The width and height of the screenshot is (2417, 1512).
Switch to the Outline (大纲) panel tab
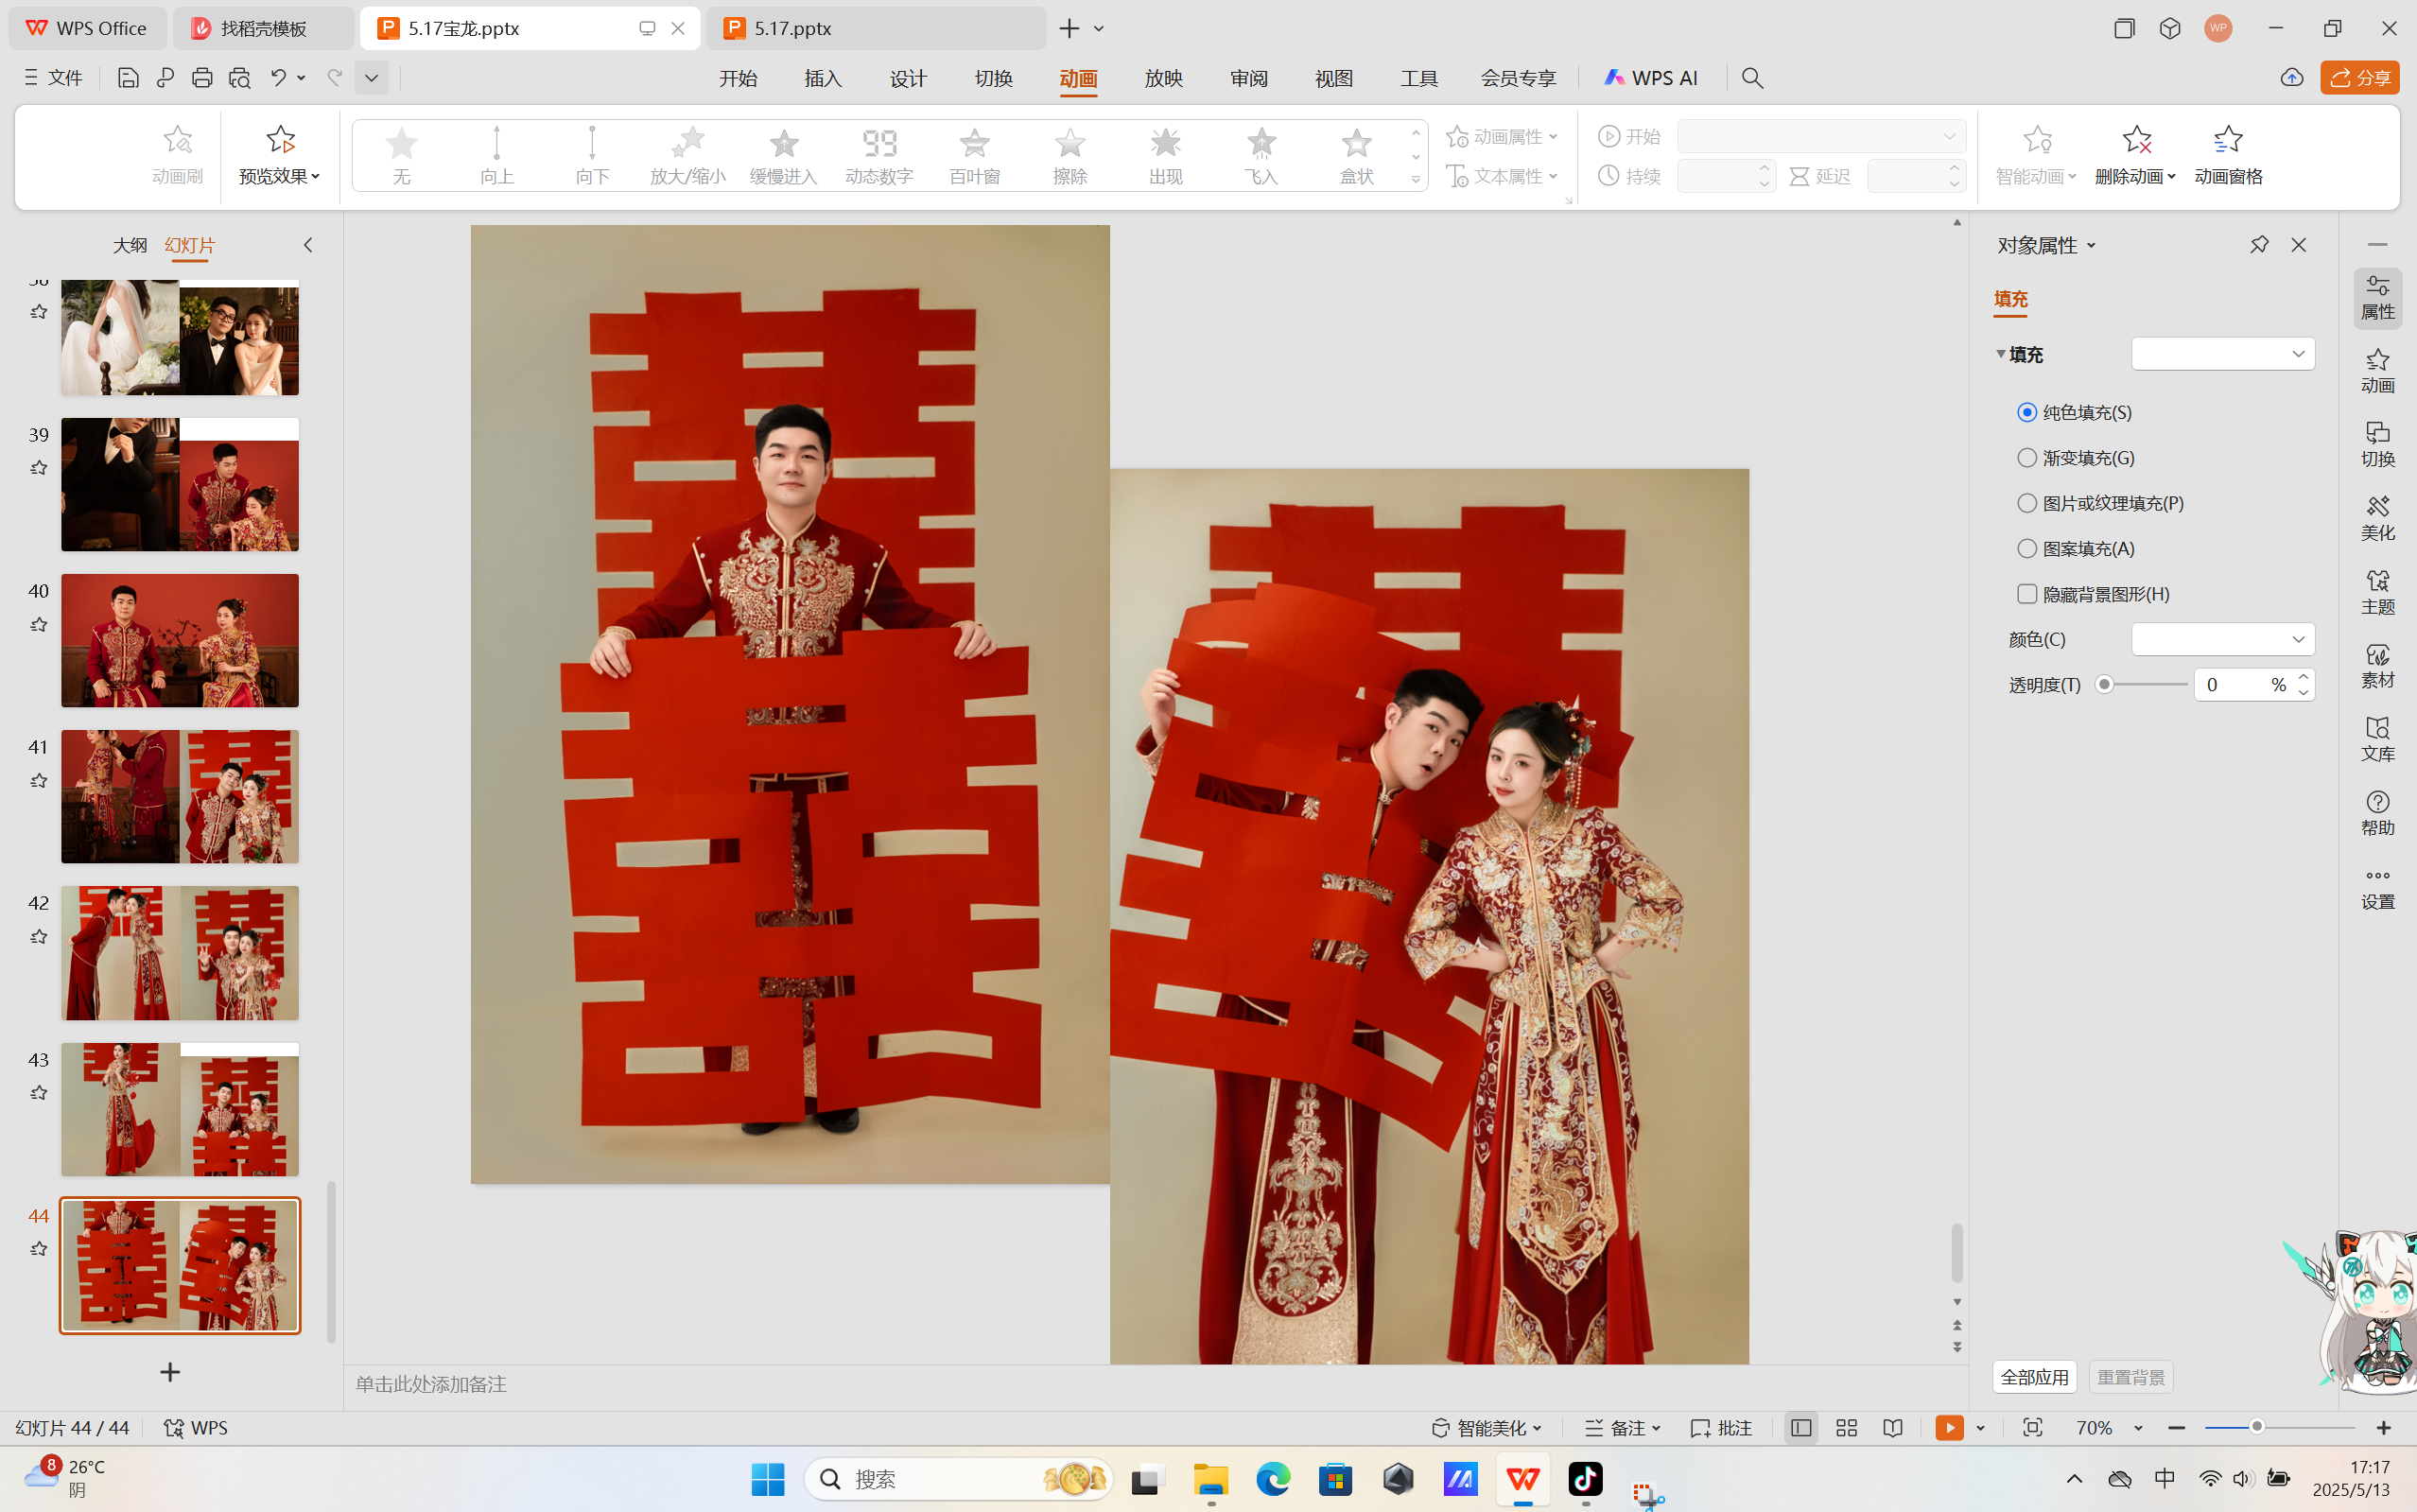click(x=130, y=245)
